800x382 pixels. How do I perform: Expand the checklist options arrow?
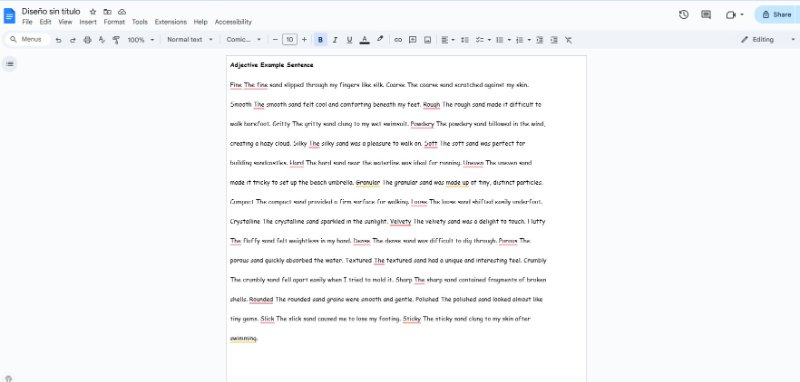tap(489, 39)
